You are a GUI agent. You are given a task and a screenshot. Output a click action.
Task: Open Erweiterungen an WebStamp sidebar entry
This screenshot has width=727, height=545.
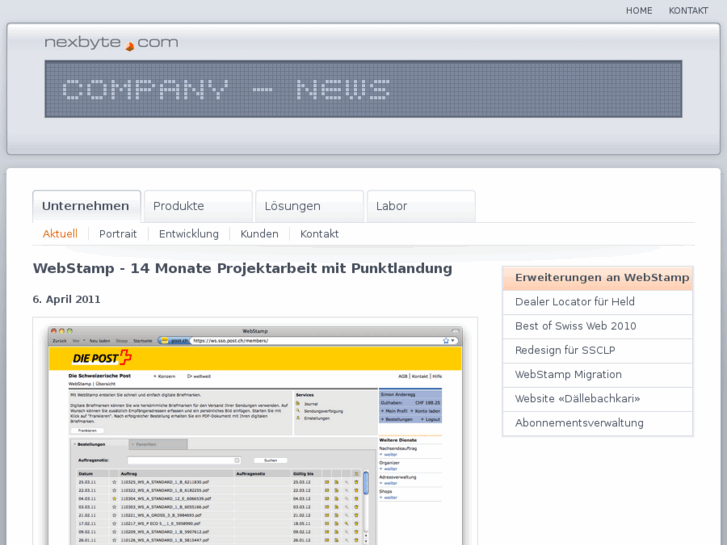pos(598,278)
